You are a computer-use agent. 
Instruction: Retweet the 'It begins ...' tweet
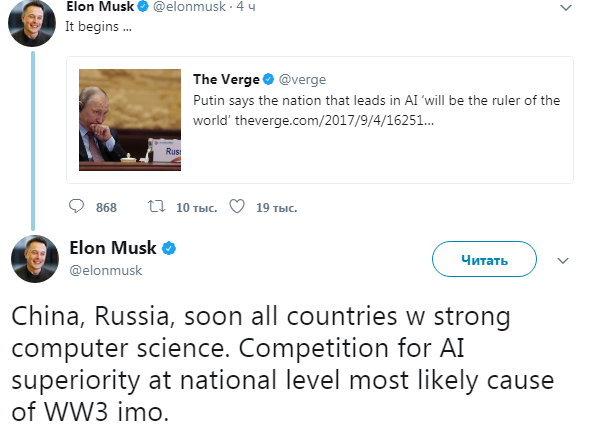pyautogui.click(x=155, y=207)
